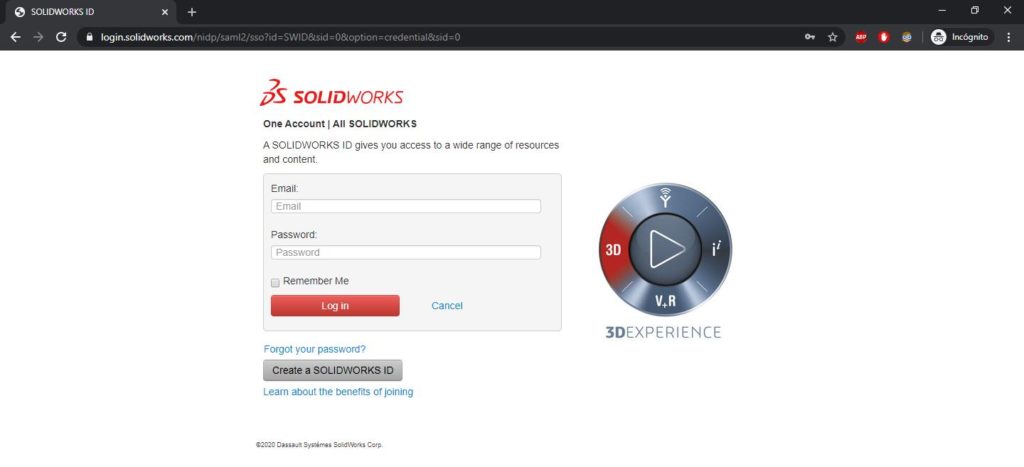View site security padlock info

click(89, 37)
